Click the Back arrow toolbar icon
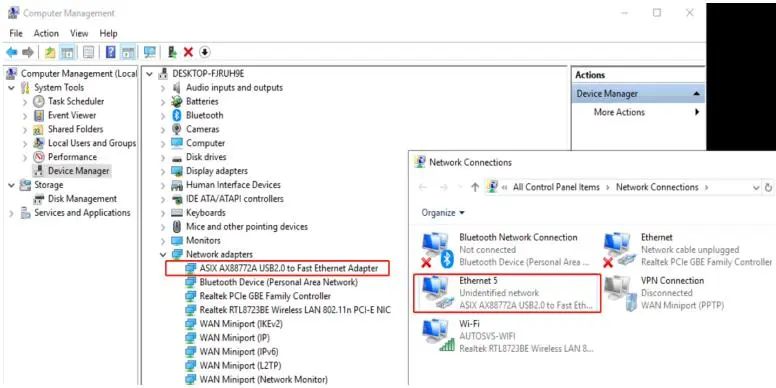This screenshot has height=388, width=776. click(11, 52)
